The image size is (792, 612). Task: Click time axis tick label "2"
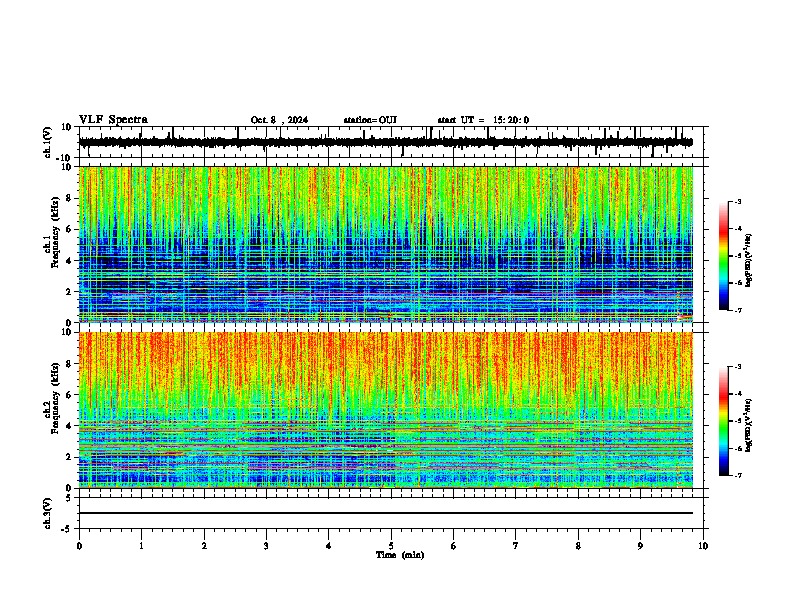[204, 546]
